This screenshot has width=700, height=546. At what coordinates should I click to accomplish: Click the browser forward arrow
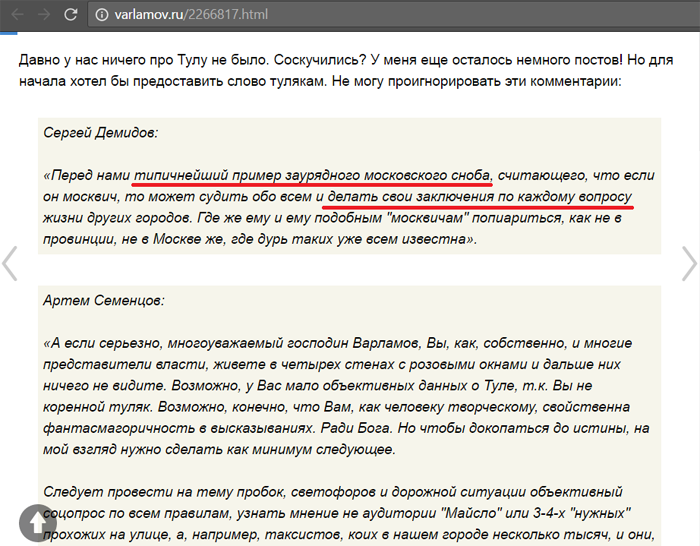(44, 15)
